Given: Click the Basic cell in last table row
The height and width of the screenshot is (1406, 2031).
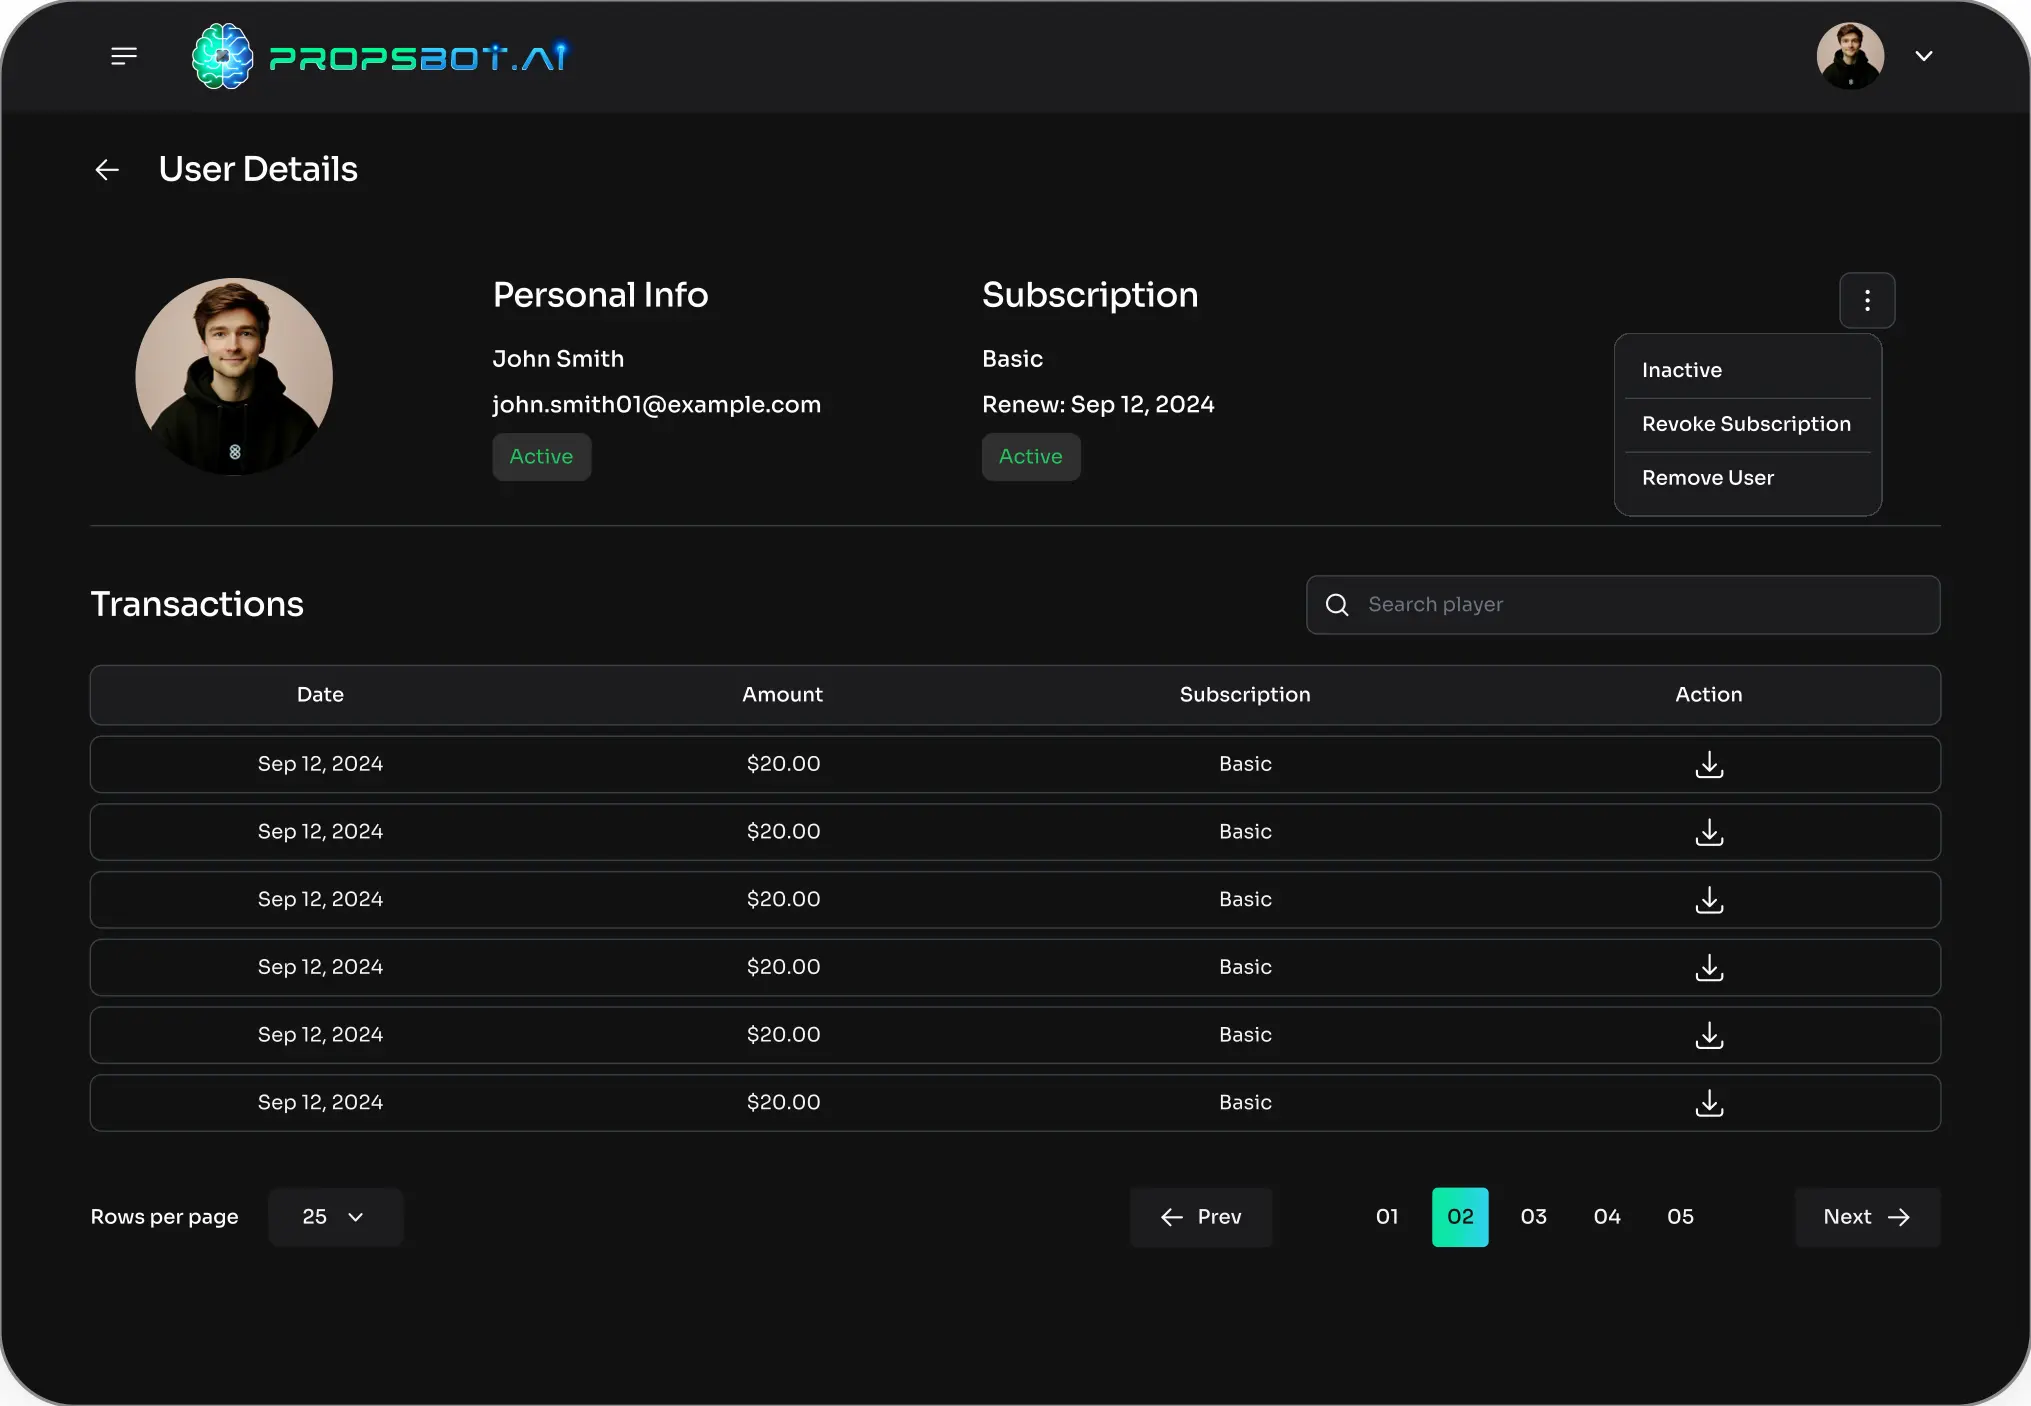Looking at the screenshot, I should [1245, 1102].
